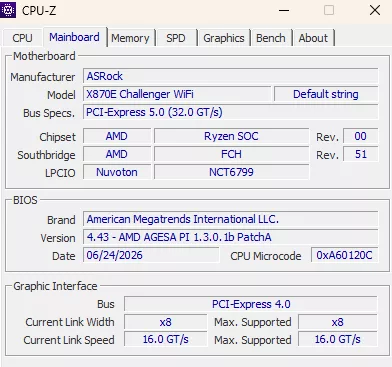Click the American Megatrends International LLC. field

(x=231, y=219)
